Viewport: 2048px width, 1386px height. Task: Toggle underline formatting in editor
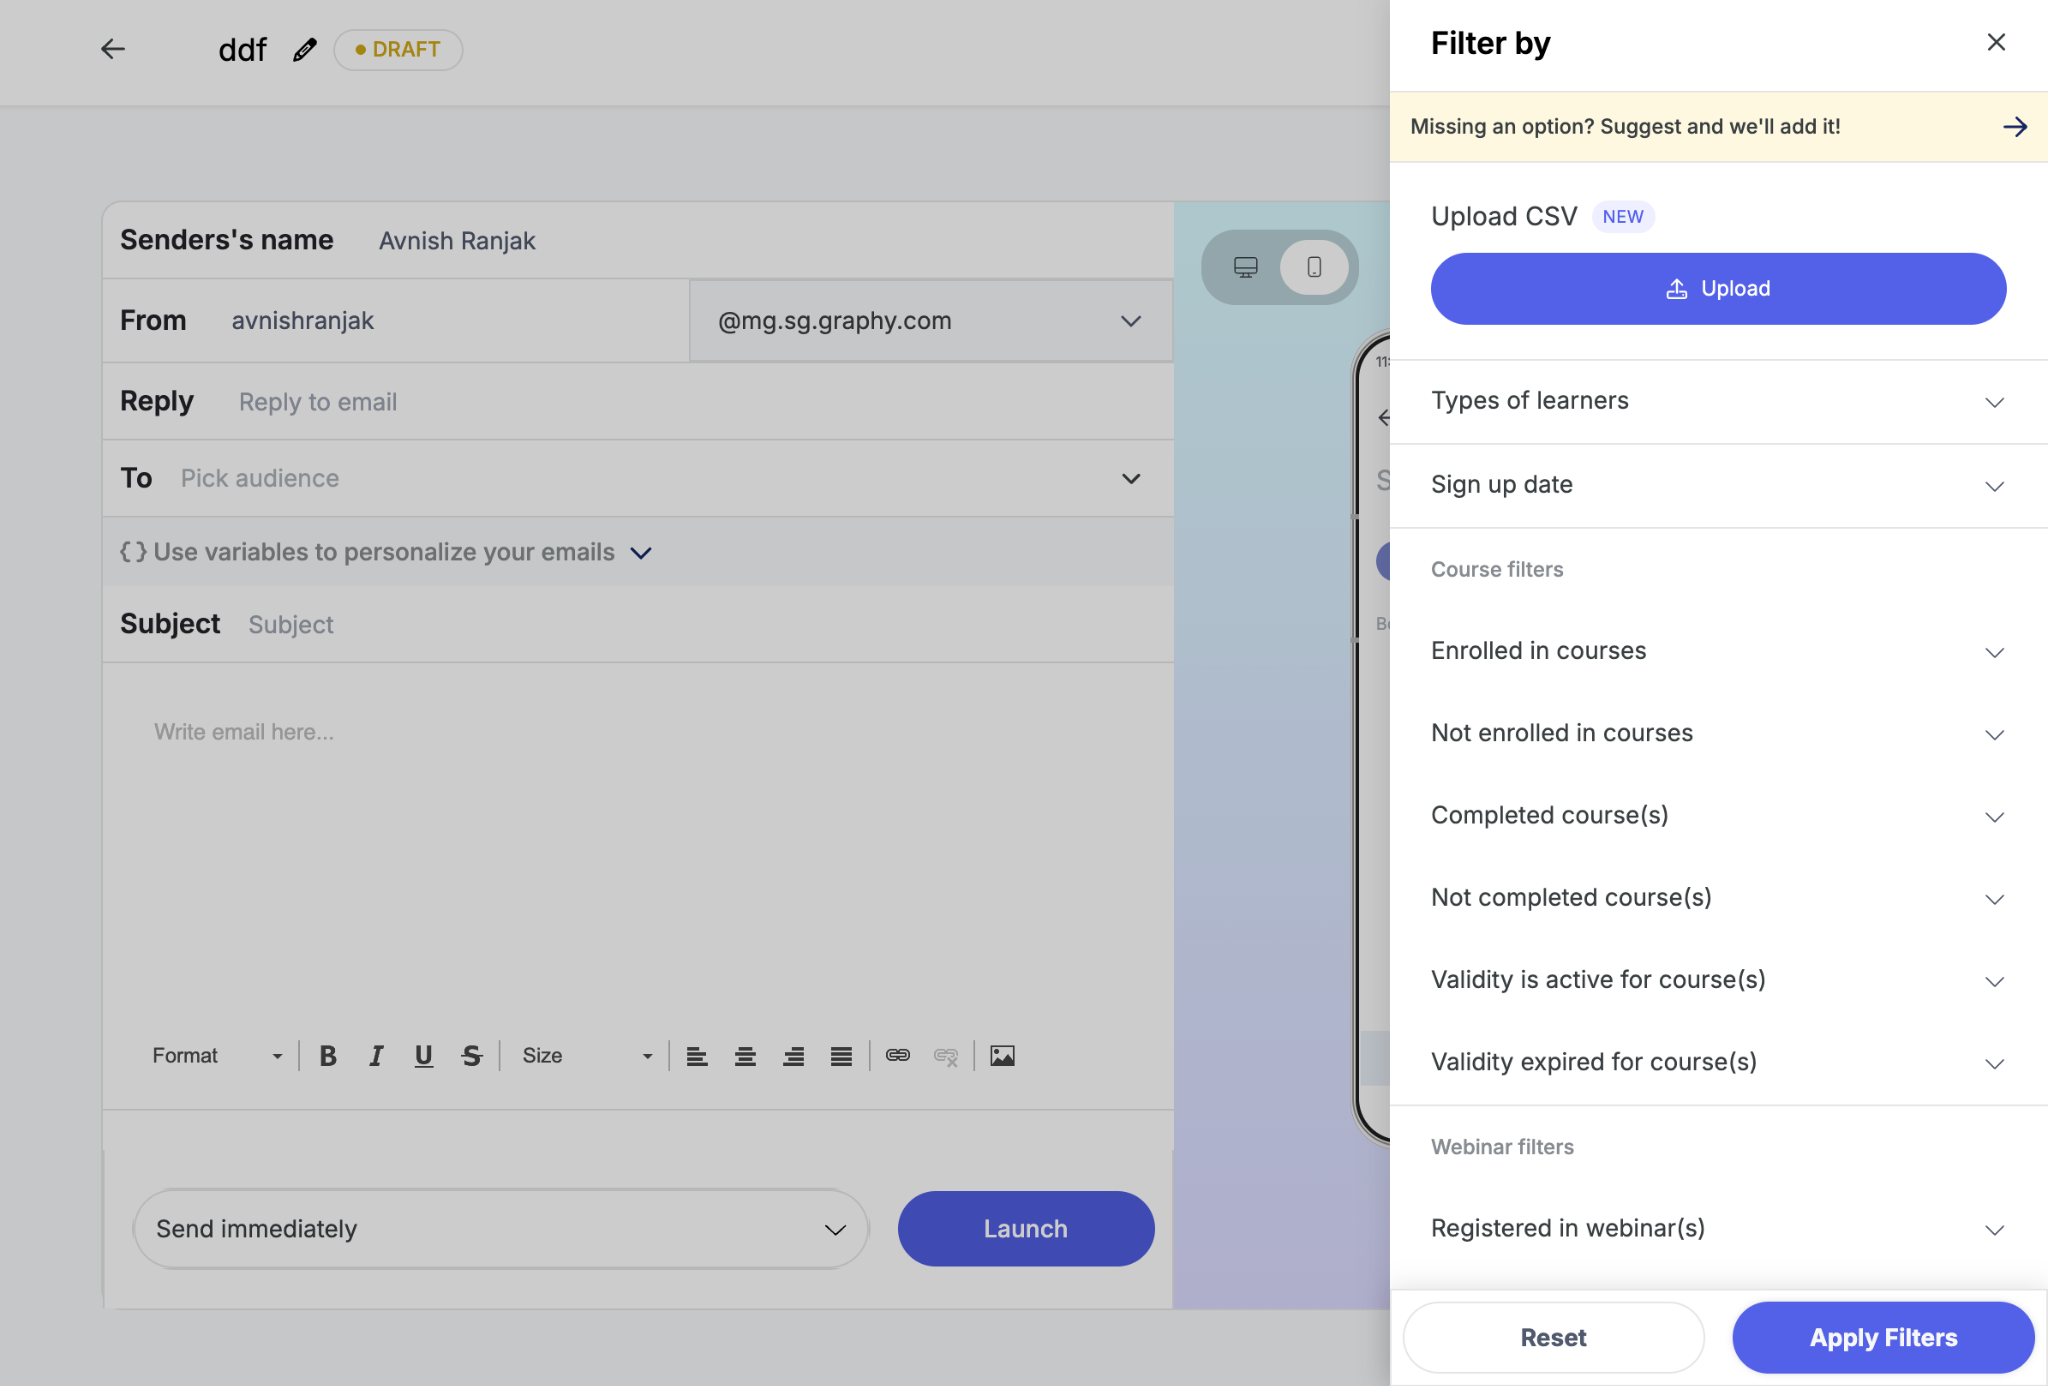[424, 1056]
